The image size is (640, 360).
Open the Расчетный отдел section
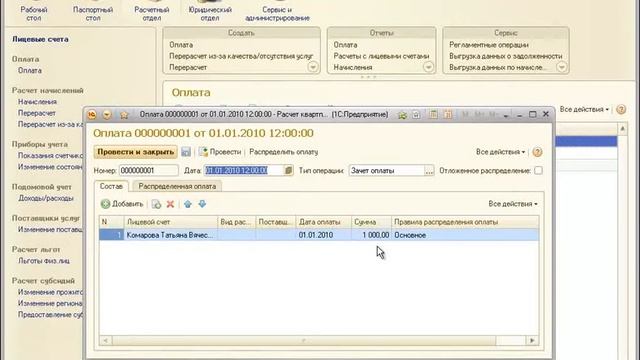152,13
